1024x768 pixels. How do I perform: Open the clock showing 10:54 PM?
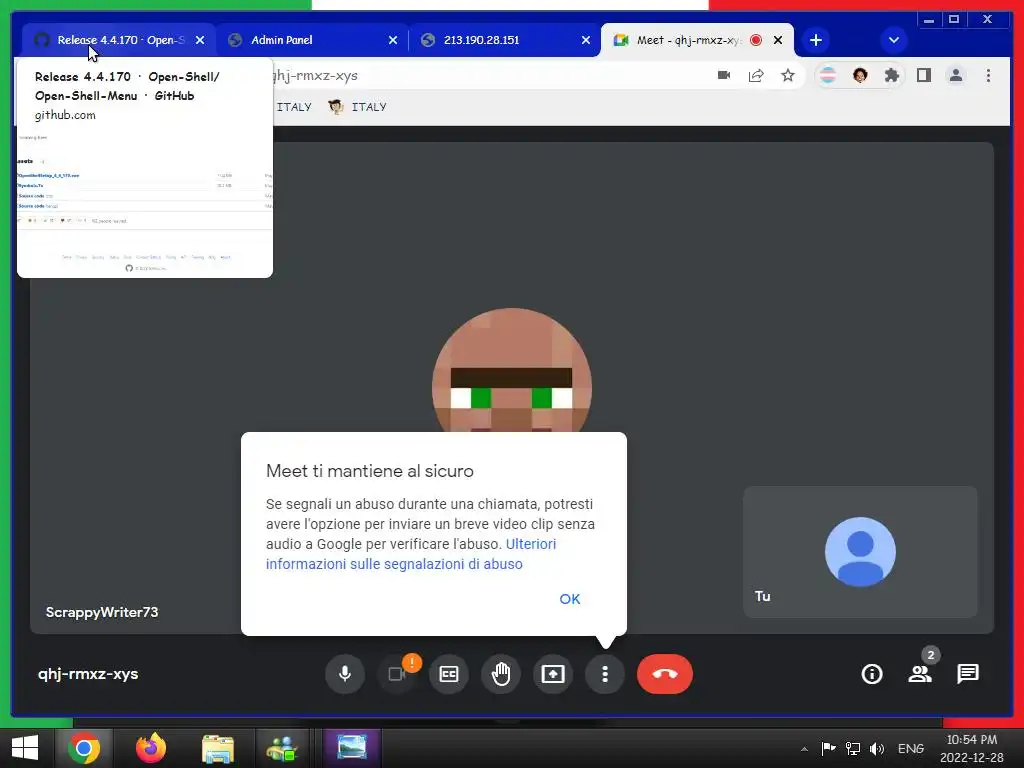(x=972, y=748)
